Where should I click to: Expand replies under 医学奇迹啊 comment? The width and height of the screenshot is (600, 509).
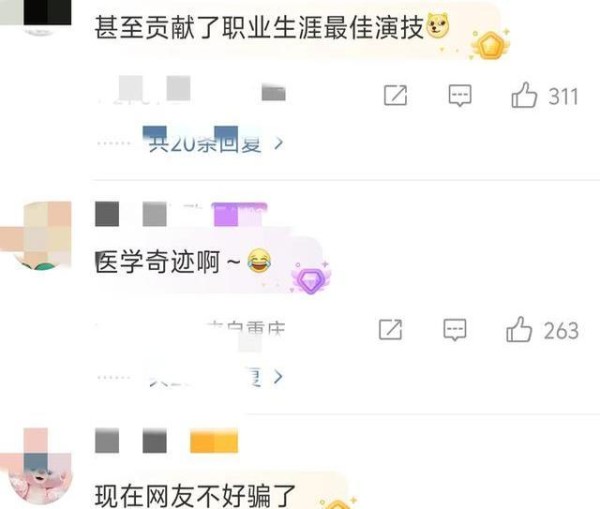(278, 377)
